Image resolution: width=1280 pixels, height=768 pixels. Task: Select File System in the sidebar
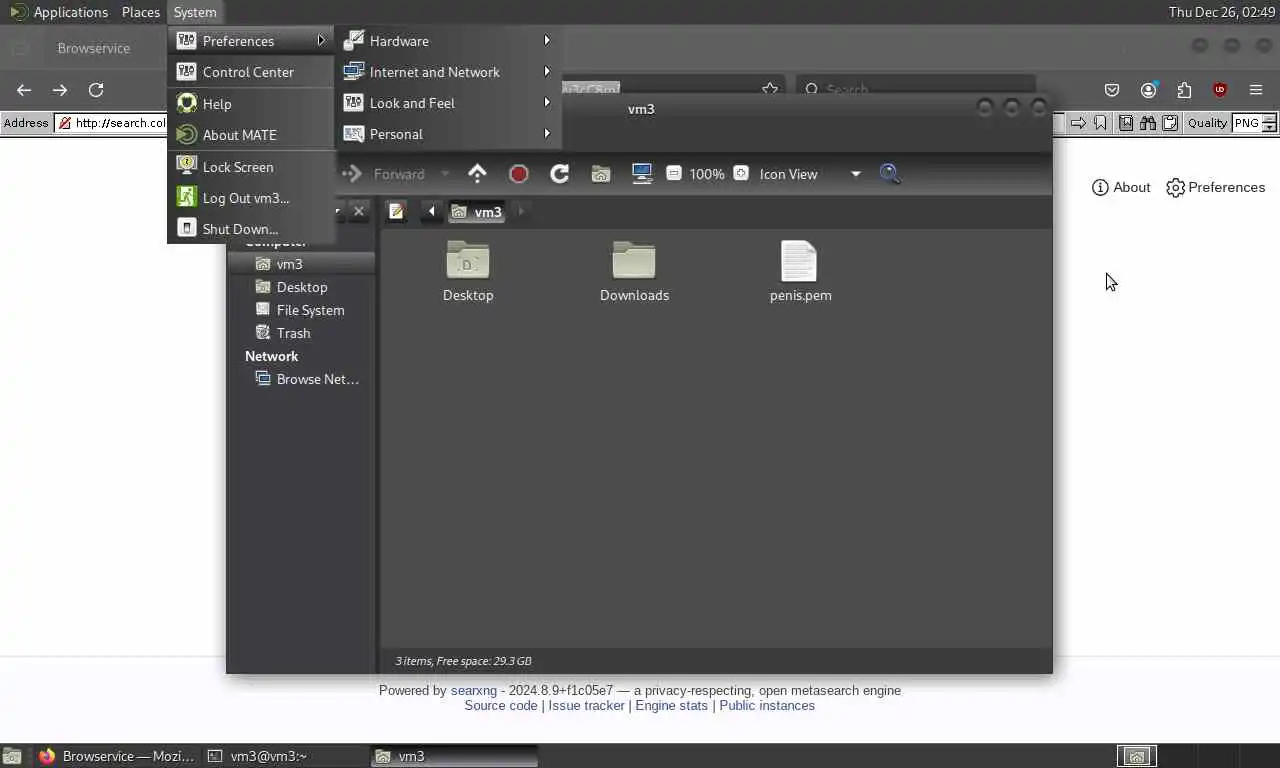301,310
